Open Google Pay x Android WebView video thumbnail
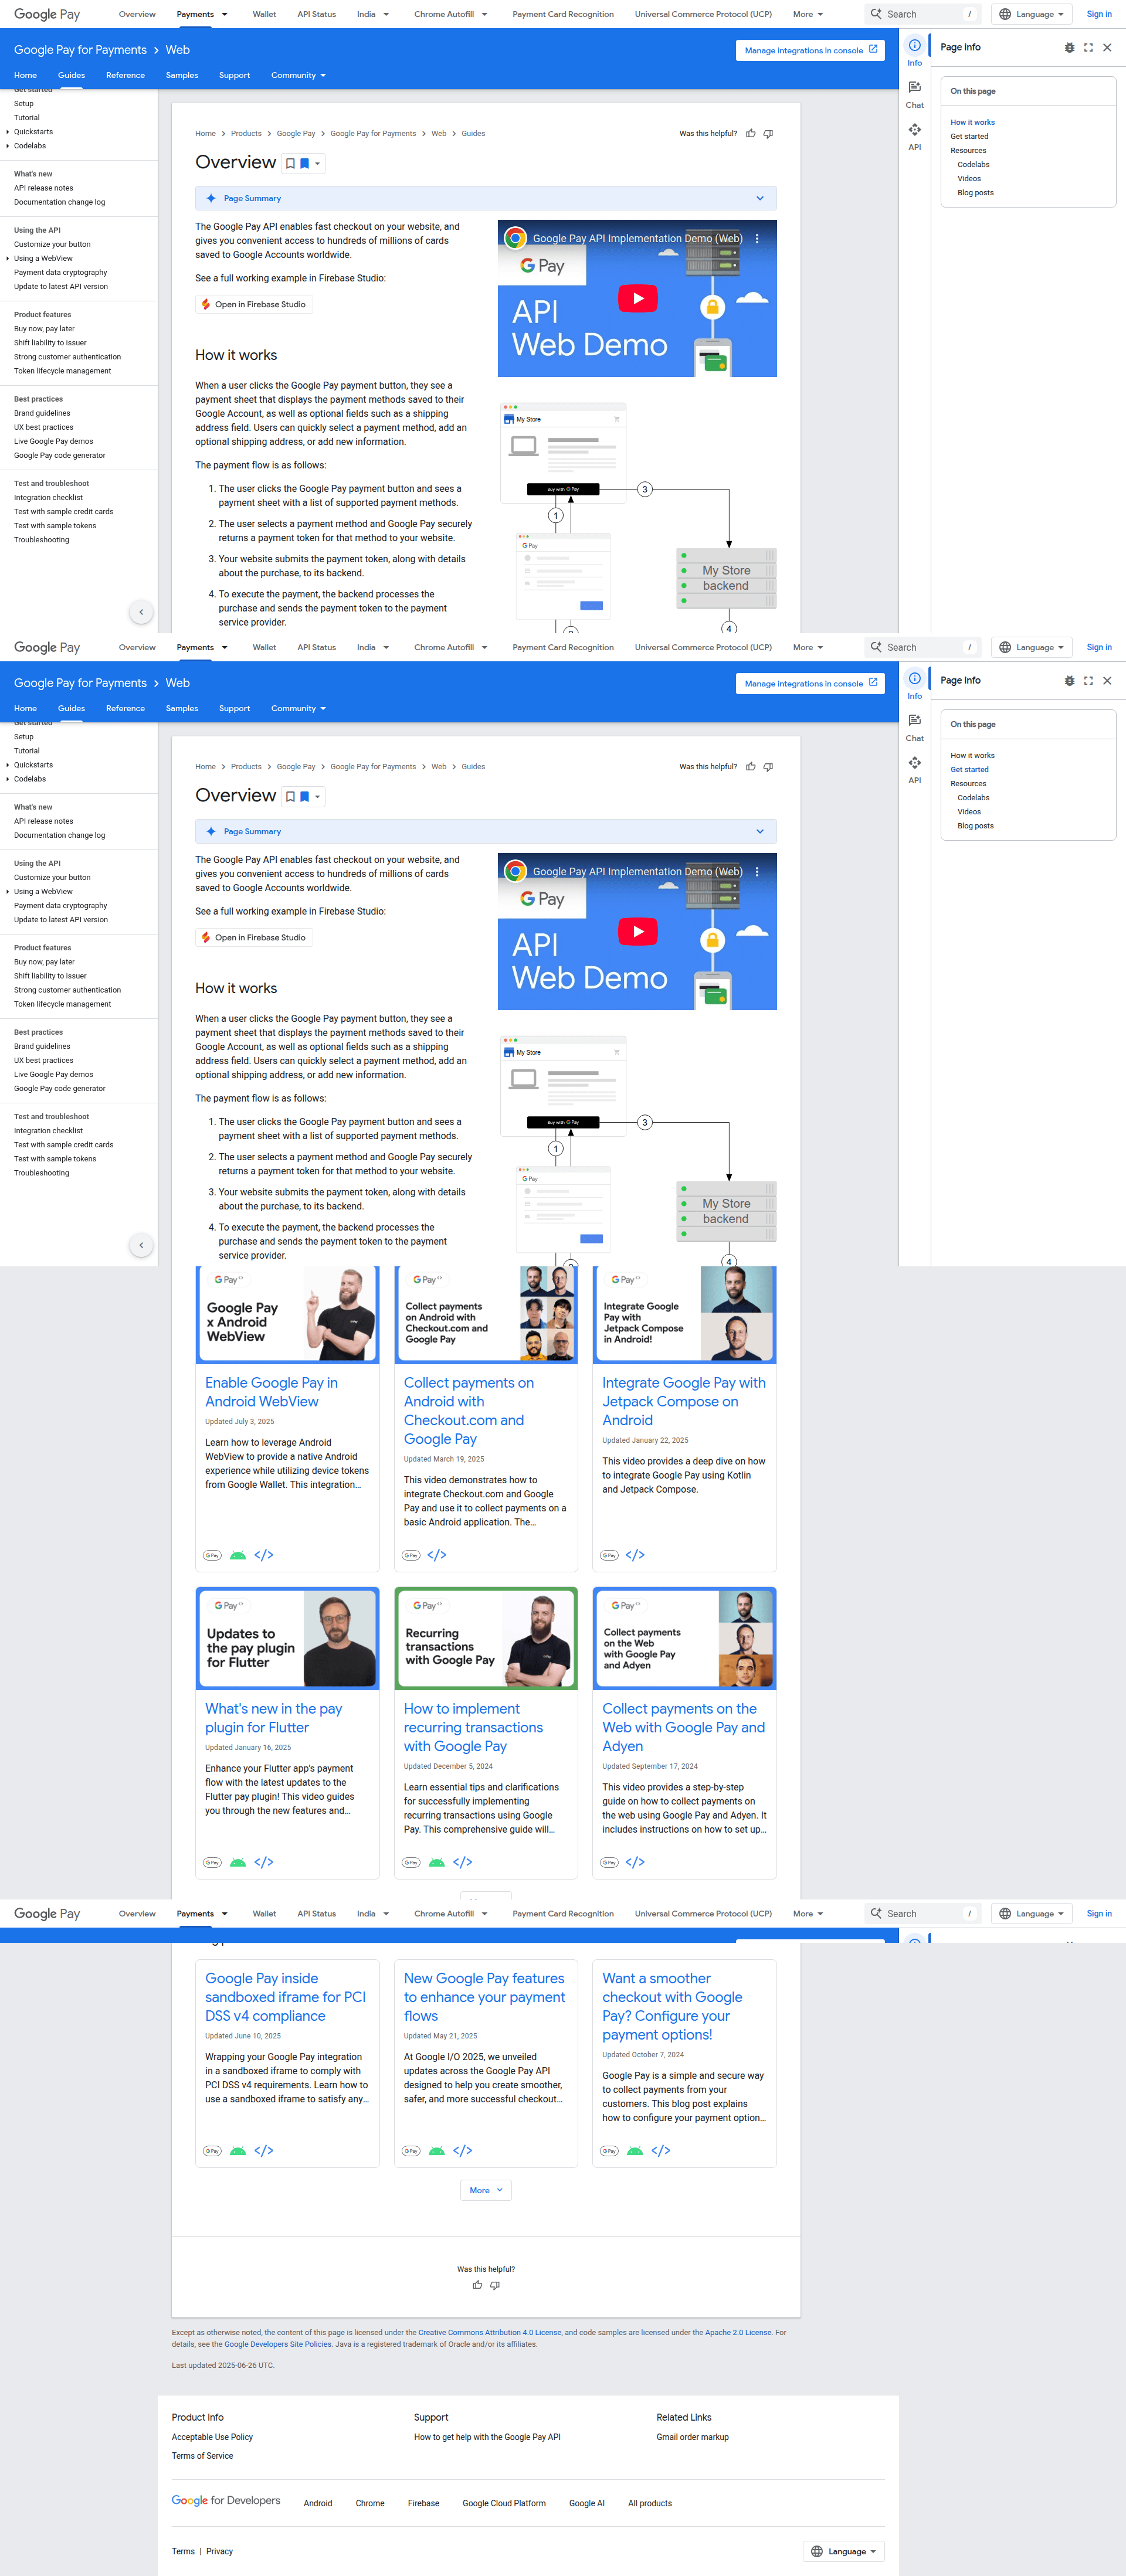The width and height of the screenshot is (1126, 2576). 288,1314
